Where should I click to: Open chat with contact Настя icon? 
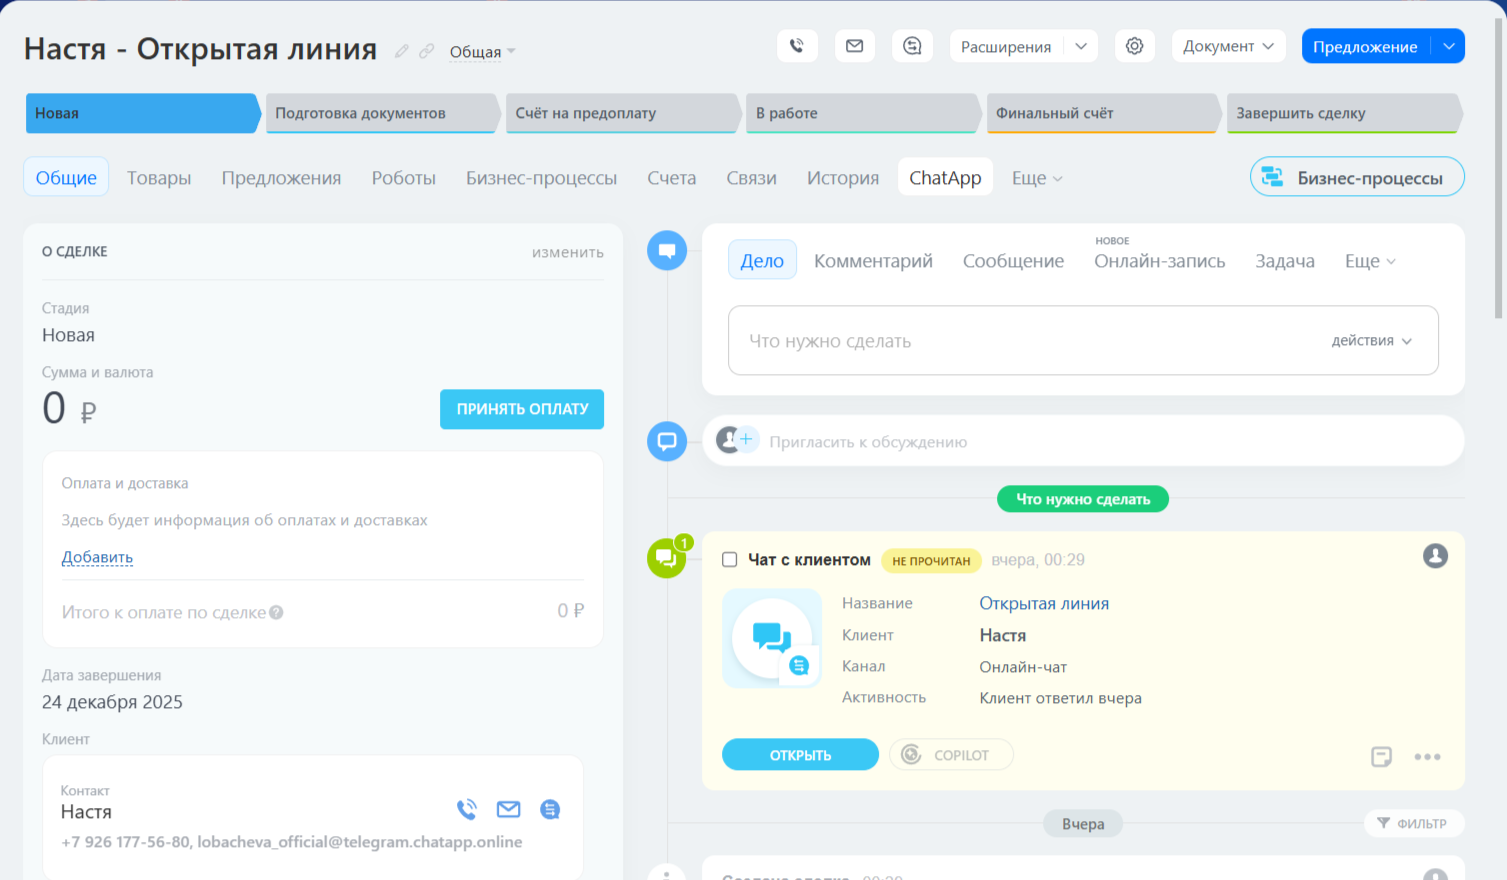click(550, 809)
